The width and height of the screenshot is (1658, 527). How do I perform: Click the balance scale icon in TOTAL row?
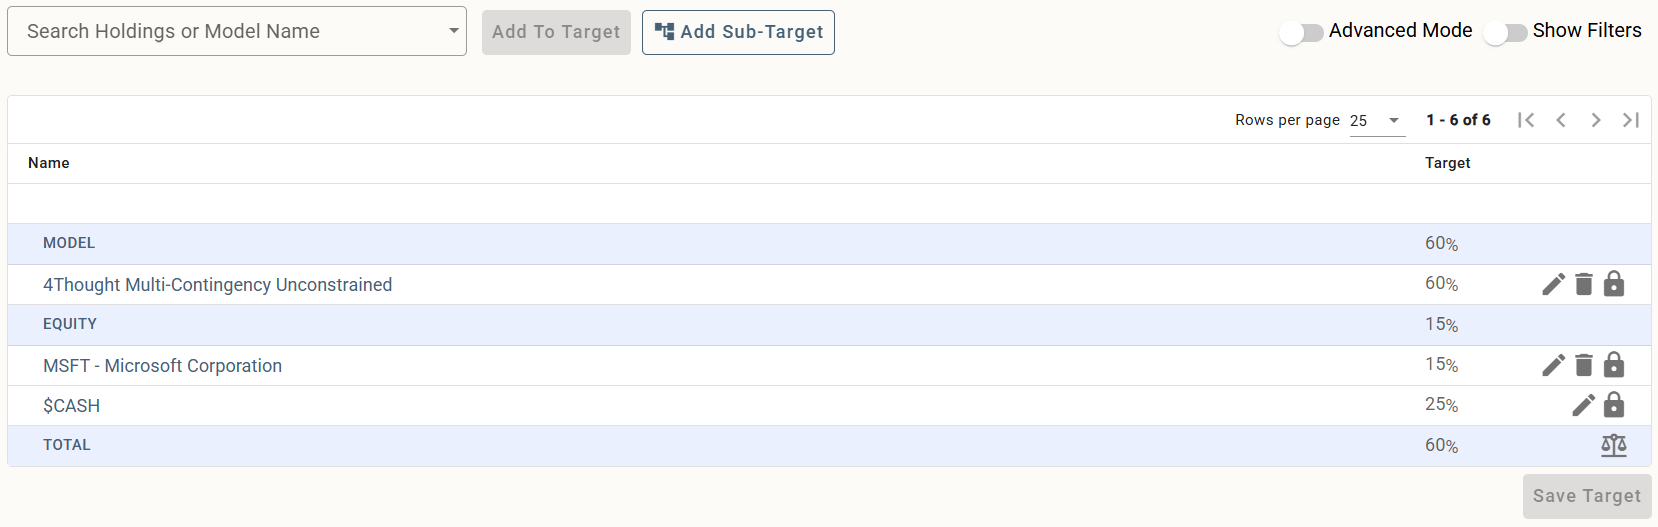tap(1614, 445)
